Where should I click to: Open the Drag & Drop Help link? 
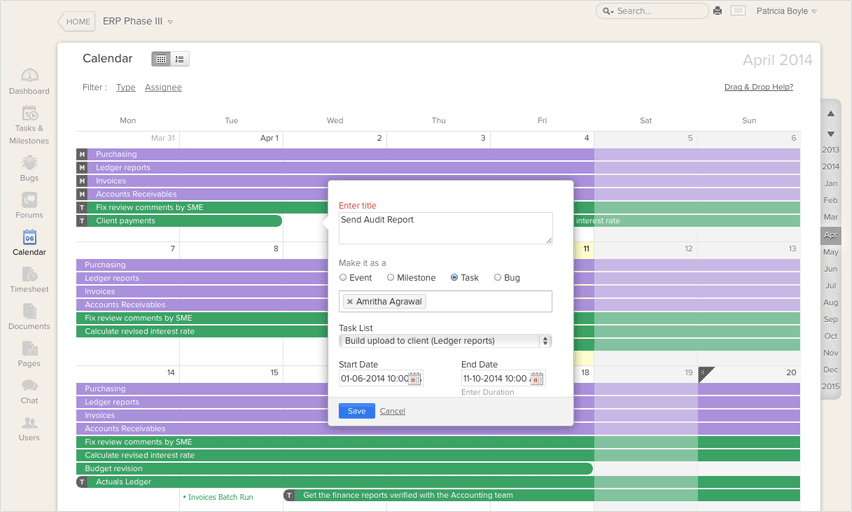(758, 87)
